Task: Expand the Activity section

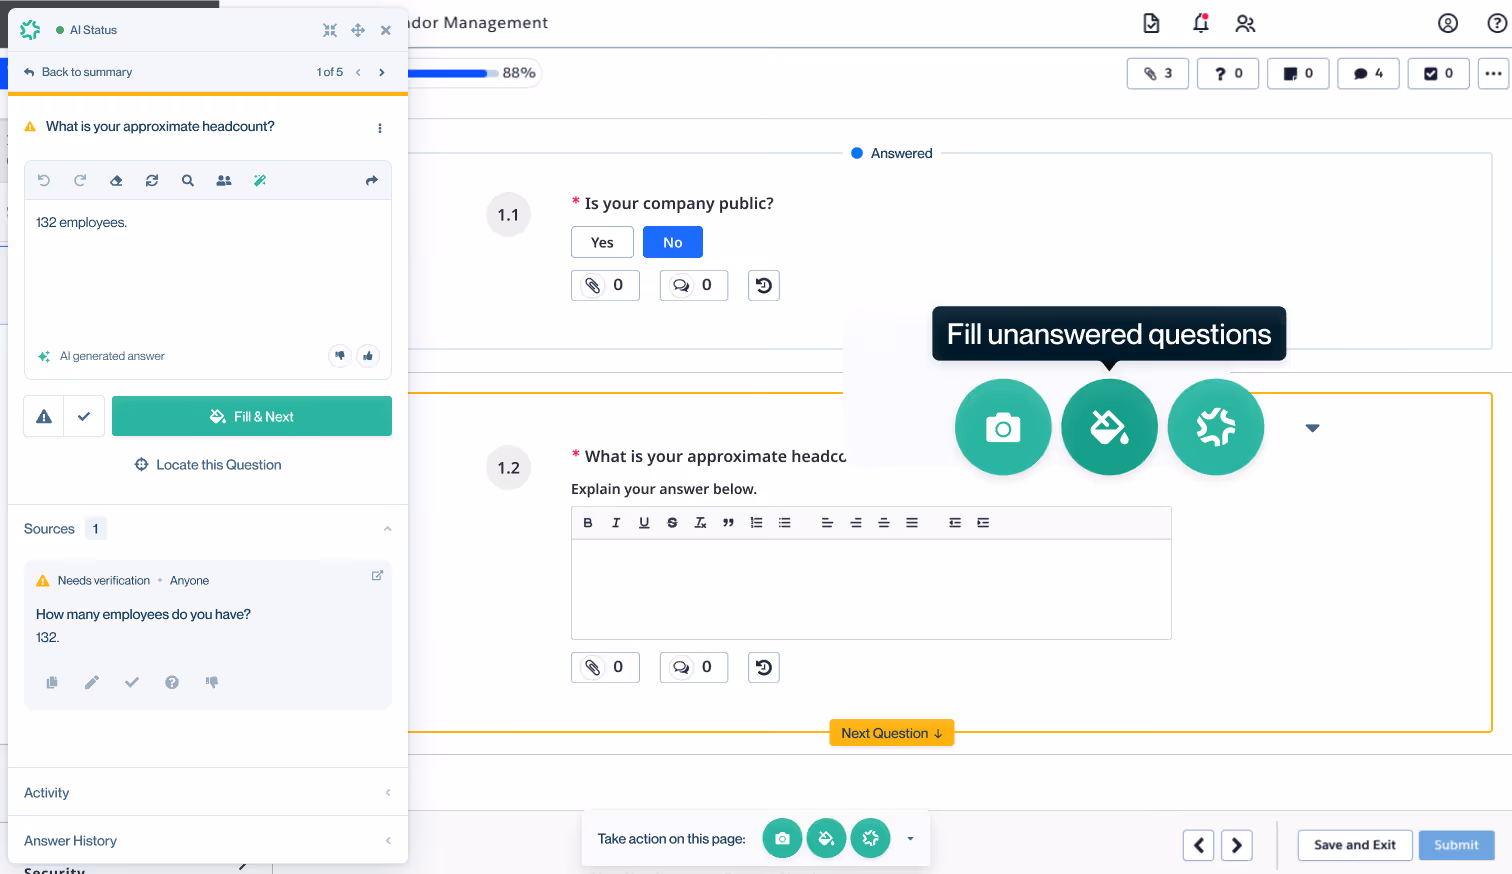Action: point(388,793)
